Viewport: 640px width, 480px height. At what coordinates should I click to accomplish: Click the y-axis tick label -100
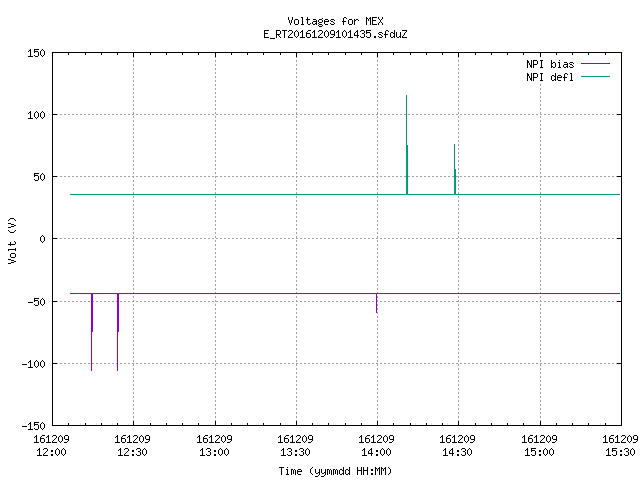pos(33,364)
